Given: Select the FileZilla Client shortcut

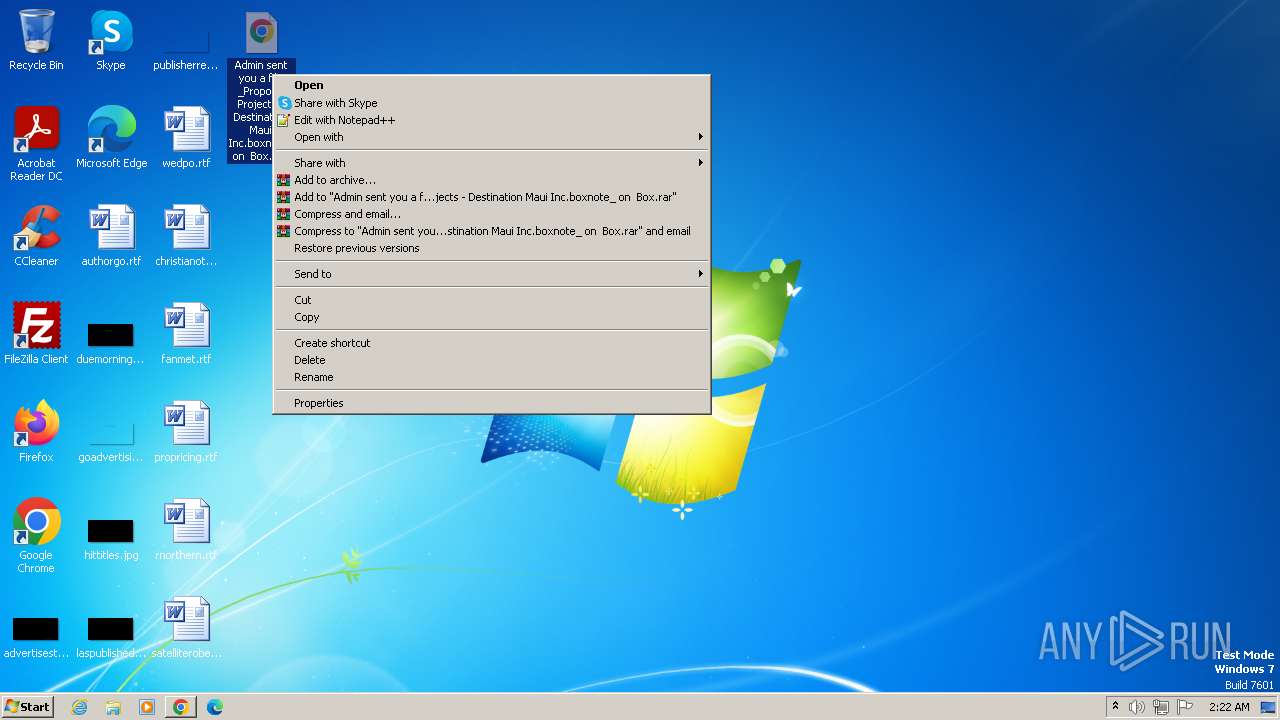Looking at the screenshot, I should (36, 334).
